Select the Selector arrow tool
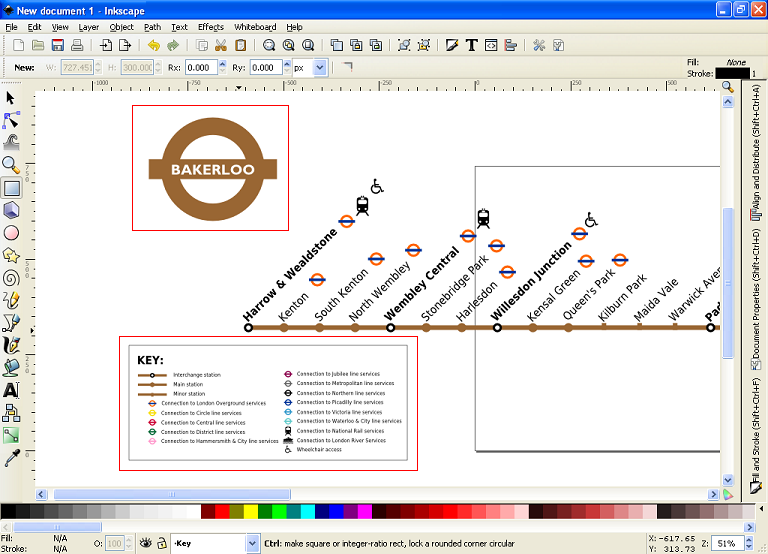This screenshot has width=768, height=554. point(11,98)
